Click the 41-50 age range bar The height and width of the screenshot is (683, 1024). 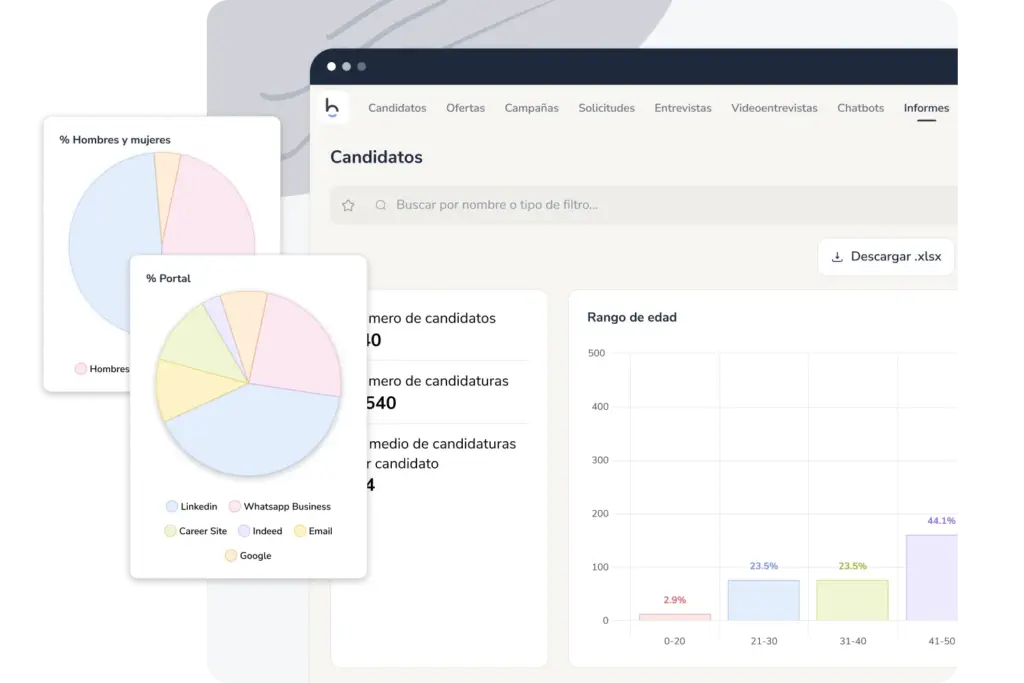tap(932, 578)
